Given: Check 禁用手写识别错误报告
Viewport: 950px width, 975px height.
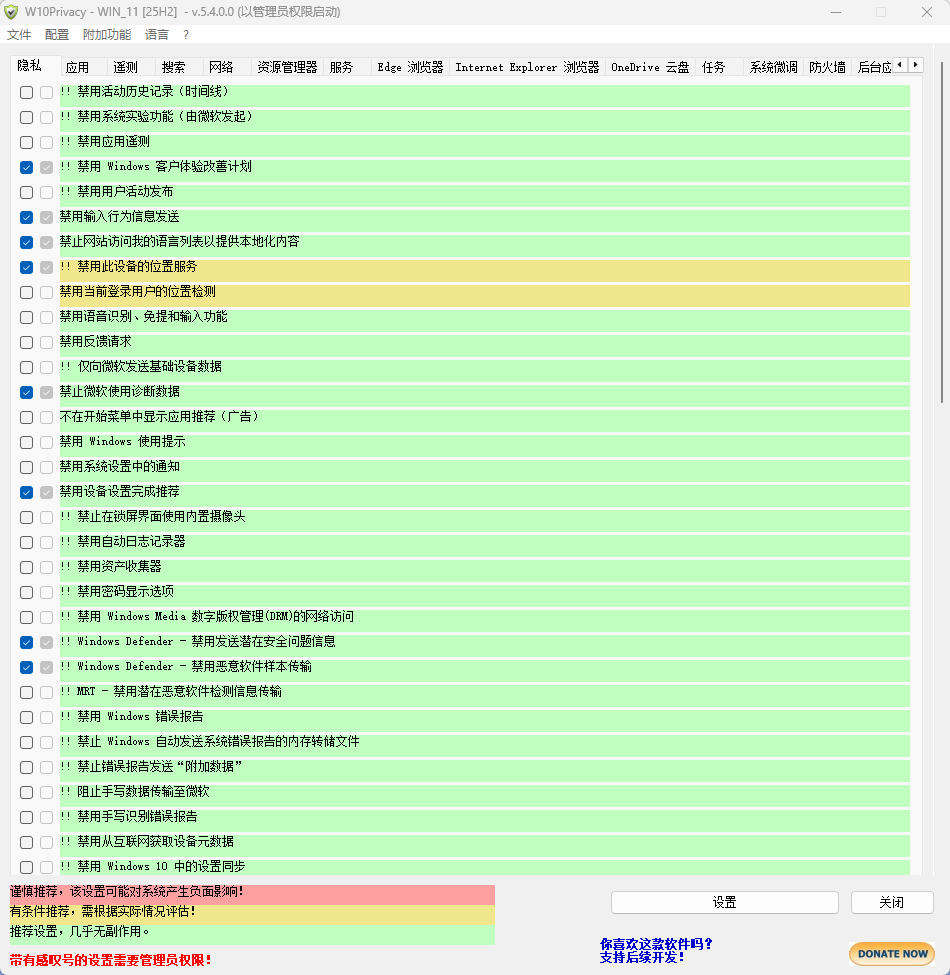Looking at the screenshot, I should (26, 817).
